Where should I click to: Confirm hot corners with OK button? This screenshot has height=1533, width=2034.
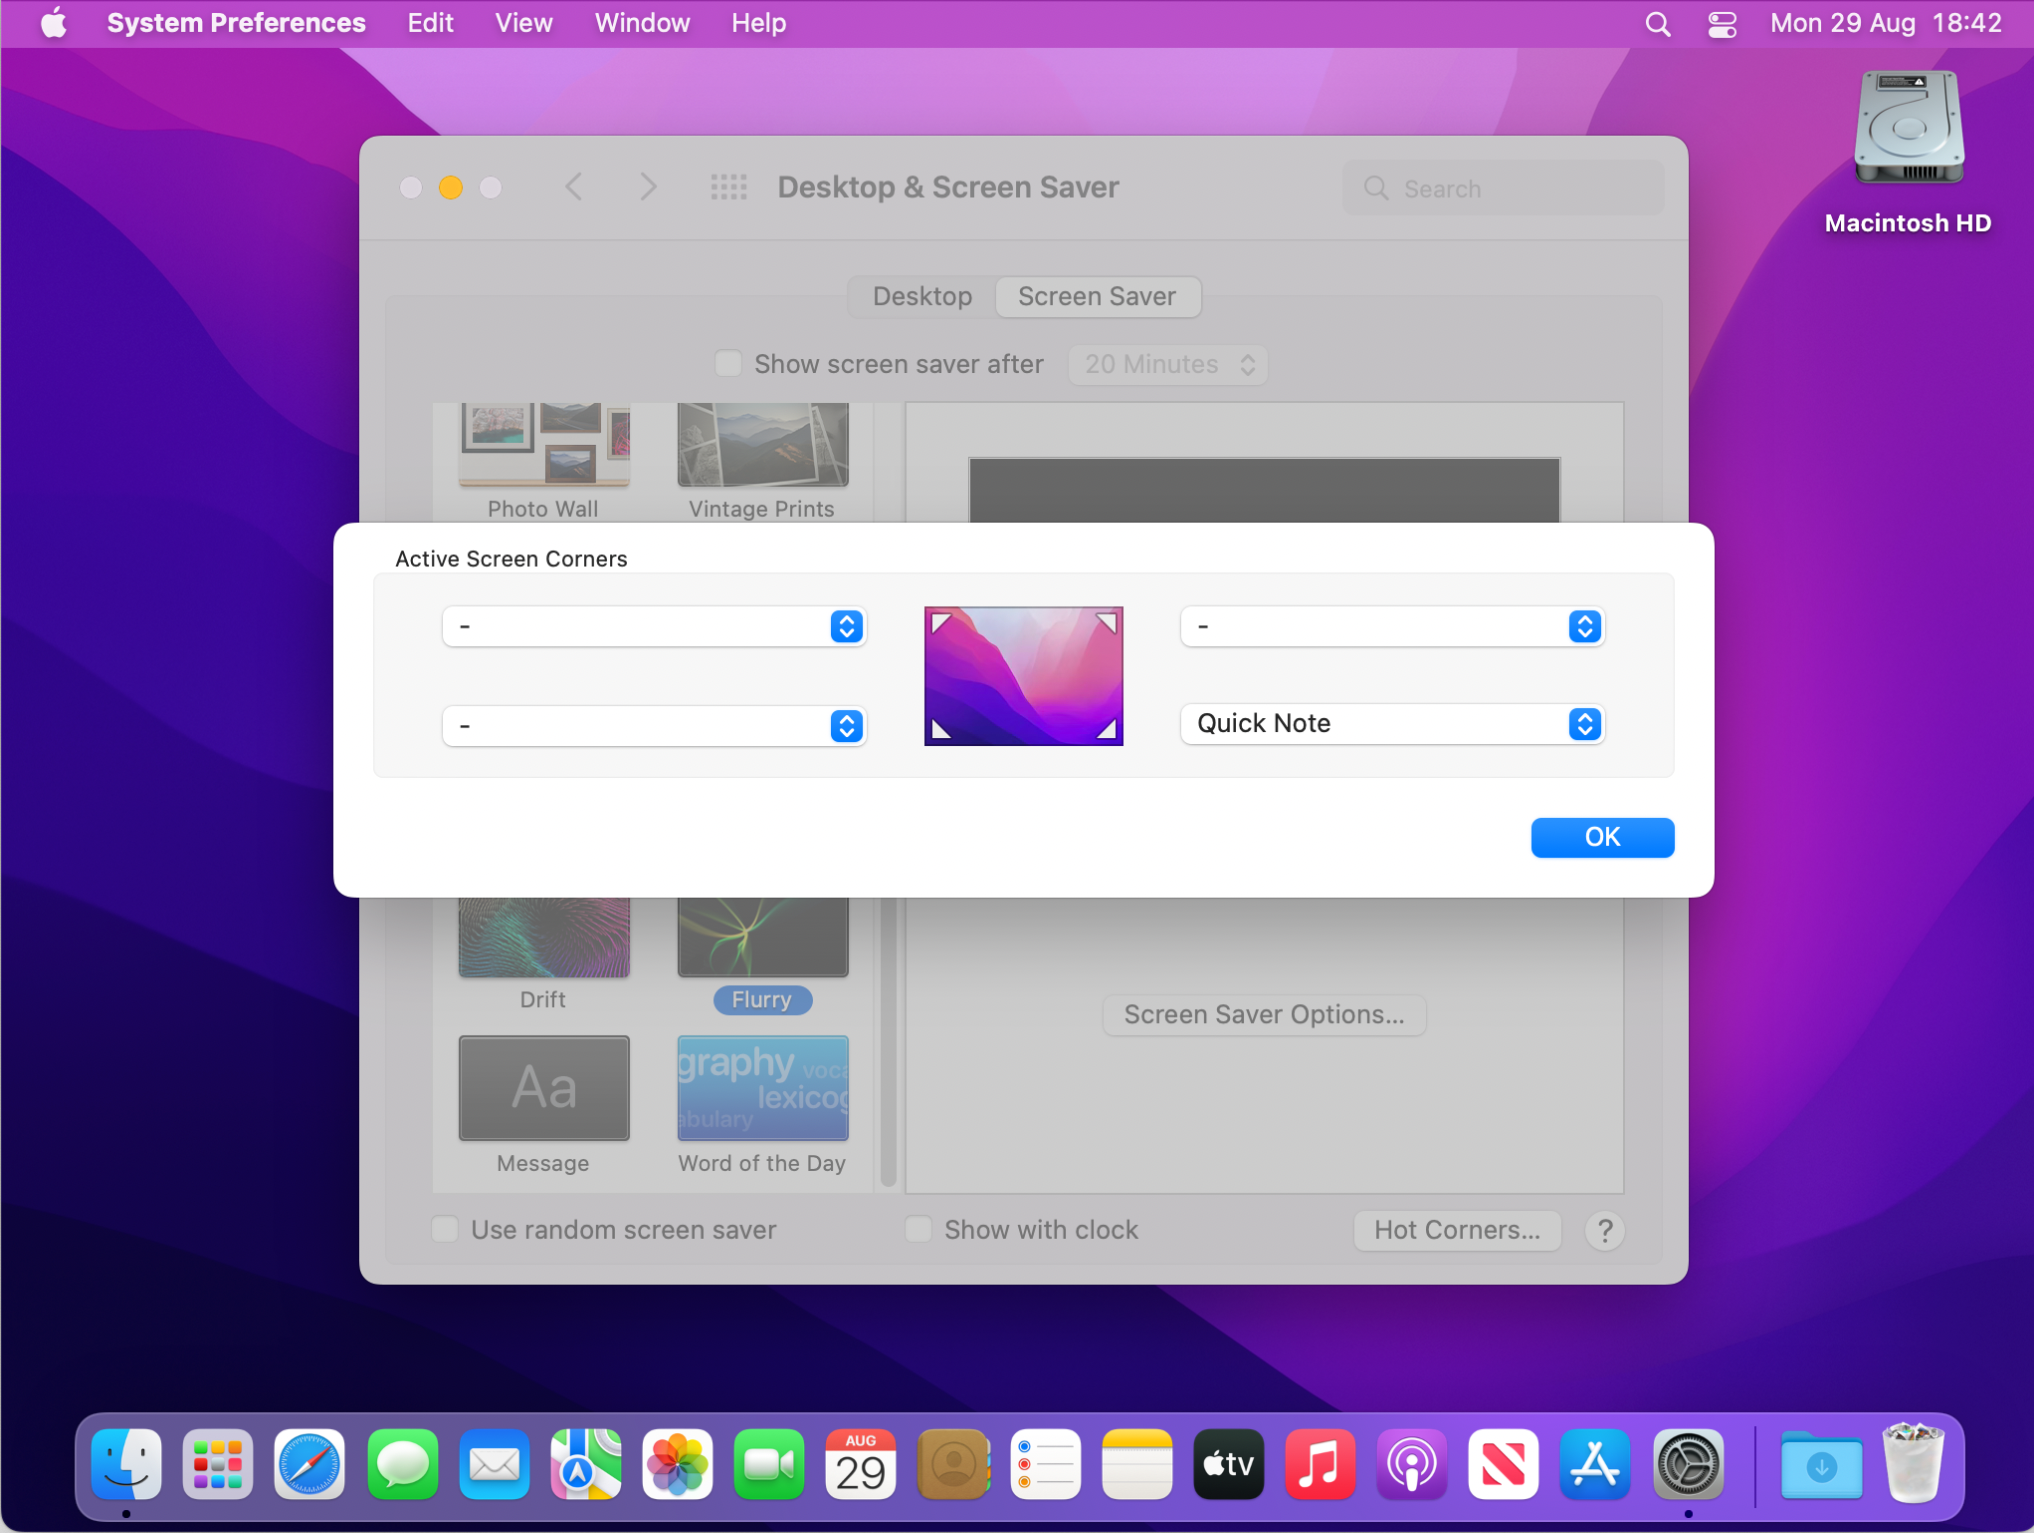click(1602, 837)
